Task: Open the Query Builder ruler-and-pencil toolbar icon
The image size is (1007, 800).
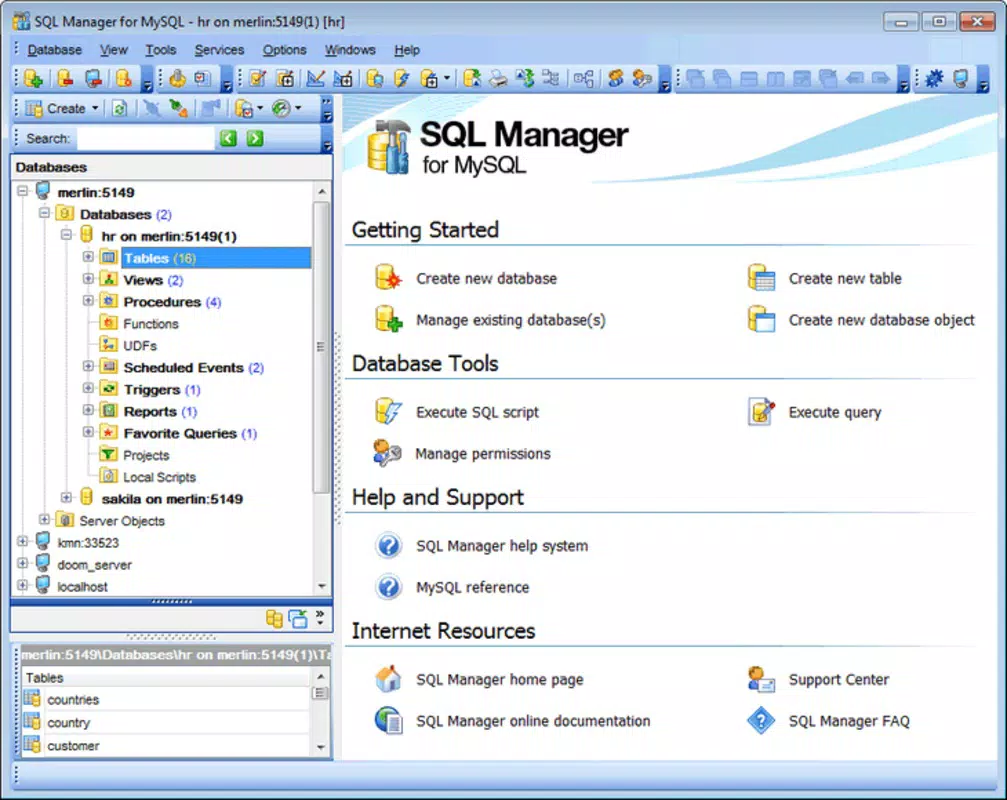Action: pyautogui.click(x=315, y=78)
